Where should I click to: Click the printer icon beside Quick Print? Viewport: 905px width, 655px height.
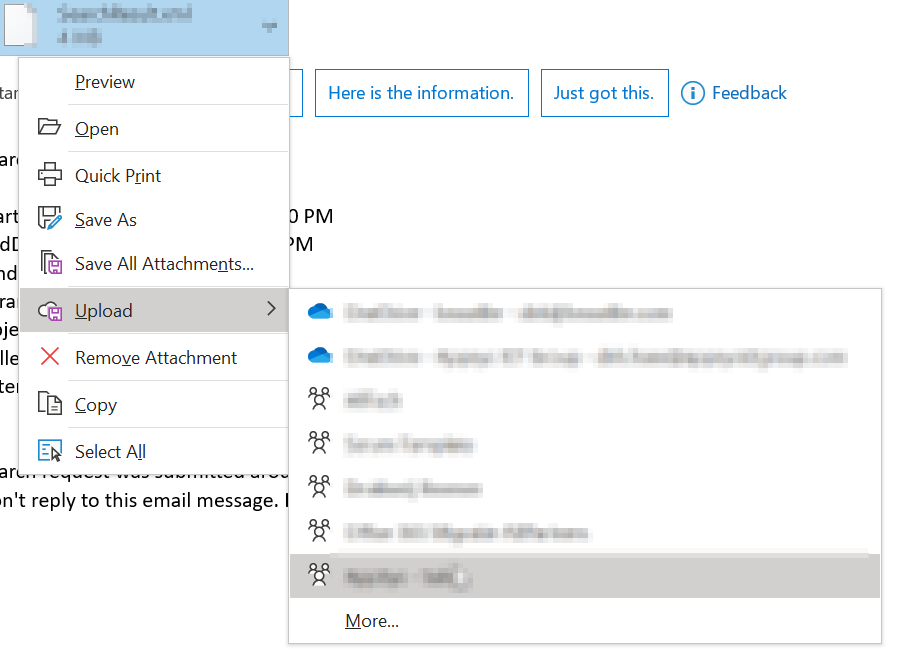pyautogui.click(x=50, y=175)
